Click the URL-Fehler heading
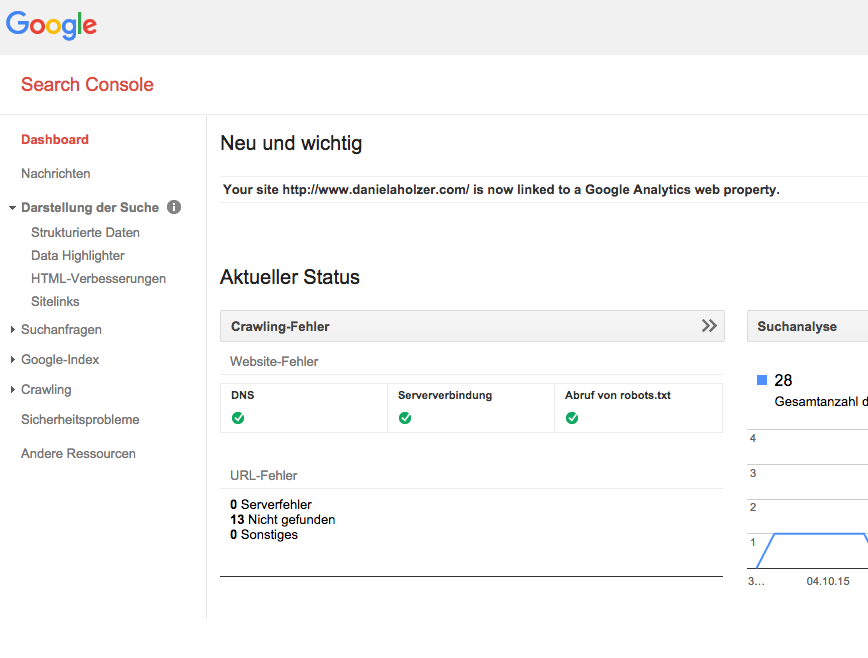Viewport: 868px width, 658px height. 264,475
